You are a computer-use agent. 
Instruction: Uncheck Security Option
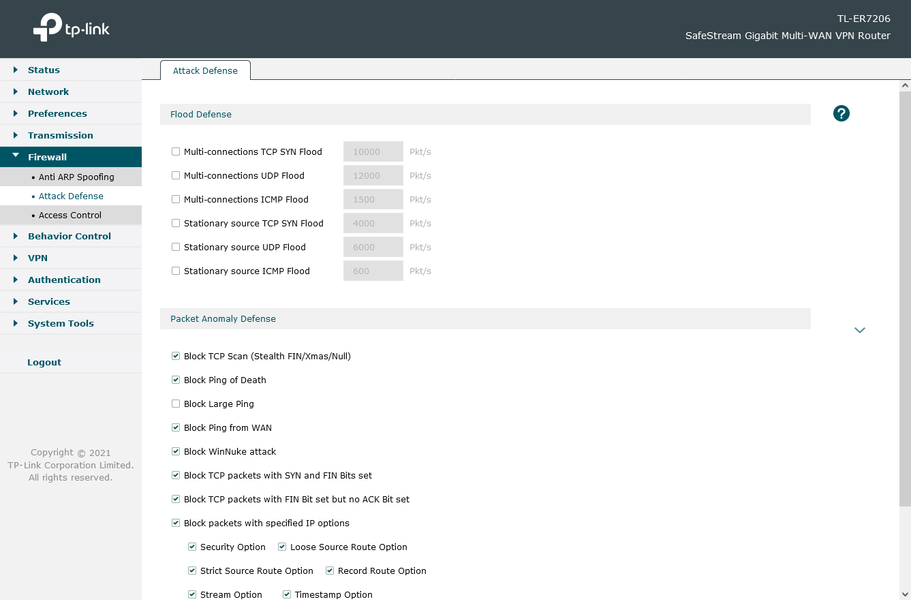coord(192,547)
